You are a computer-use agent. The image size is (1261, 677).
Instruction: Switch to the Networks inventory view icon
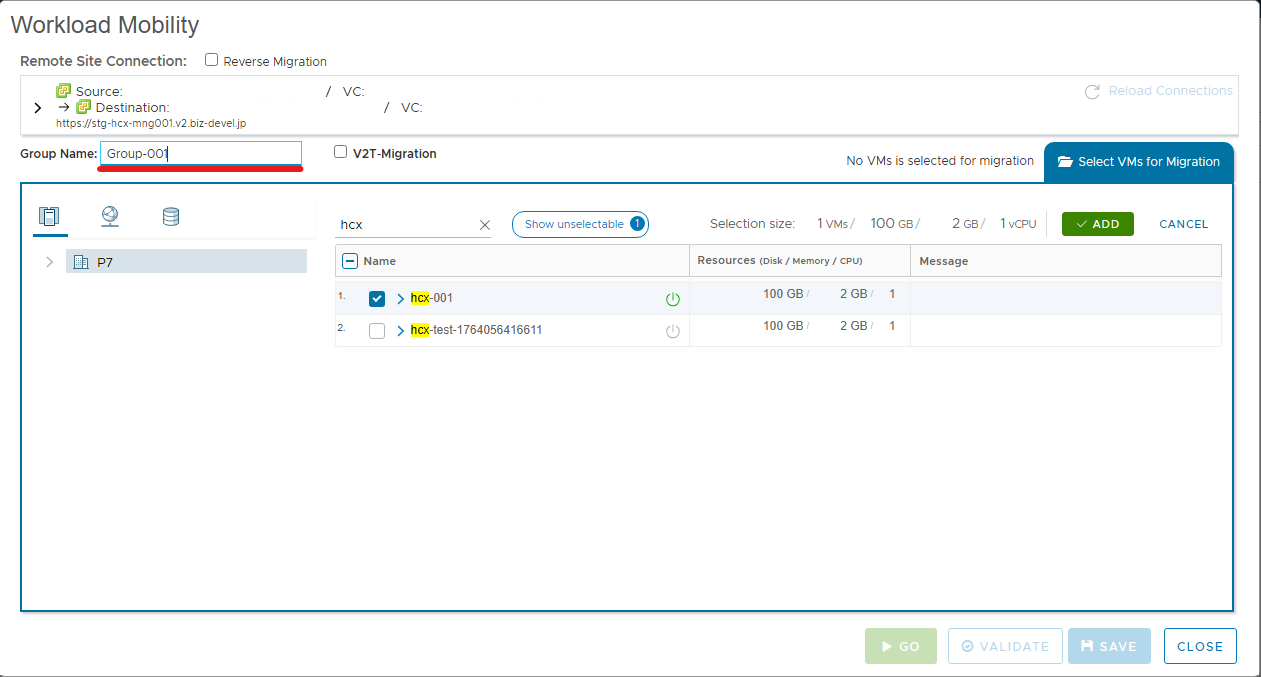[110, 216]
